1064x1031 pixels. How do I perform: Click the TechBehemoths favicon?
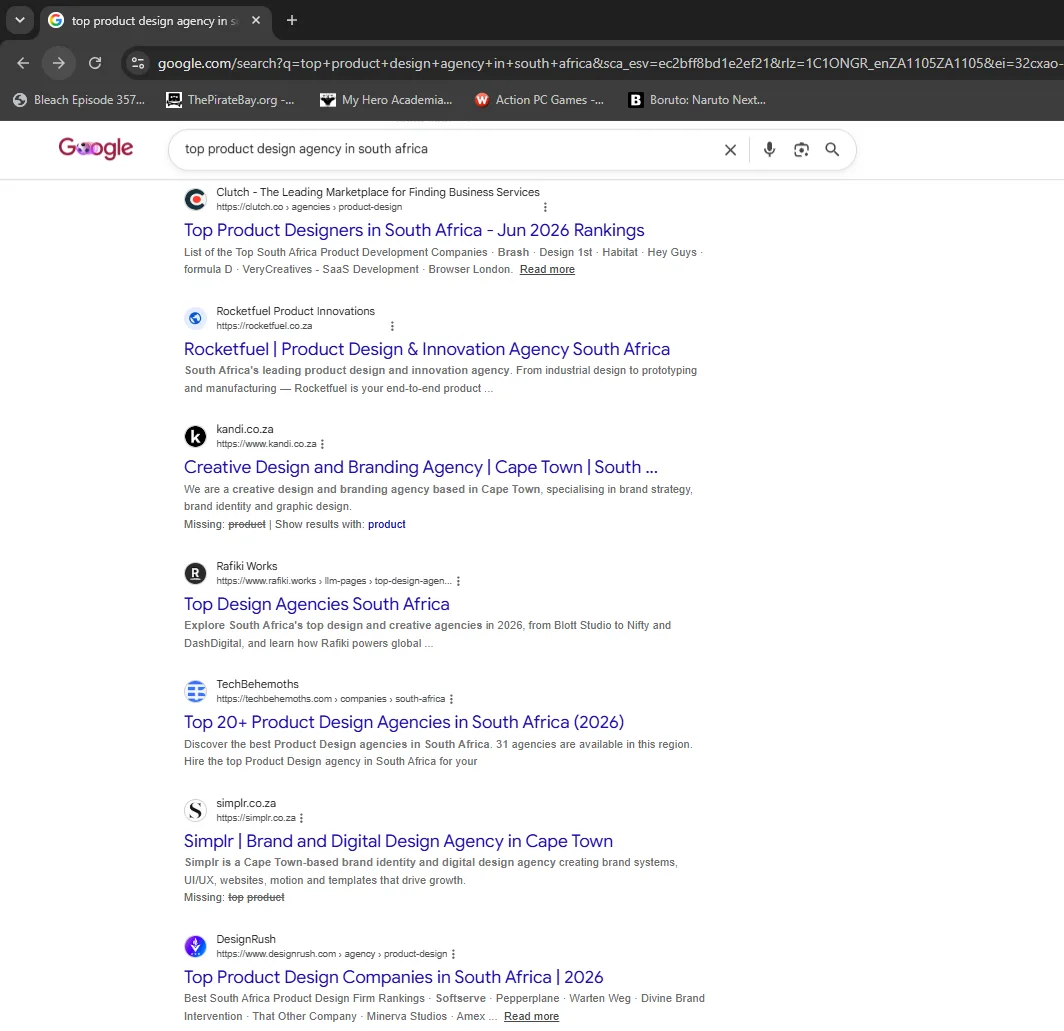[x=195, y=692]
